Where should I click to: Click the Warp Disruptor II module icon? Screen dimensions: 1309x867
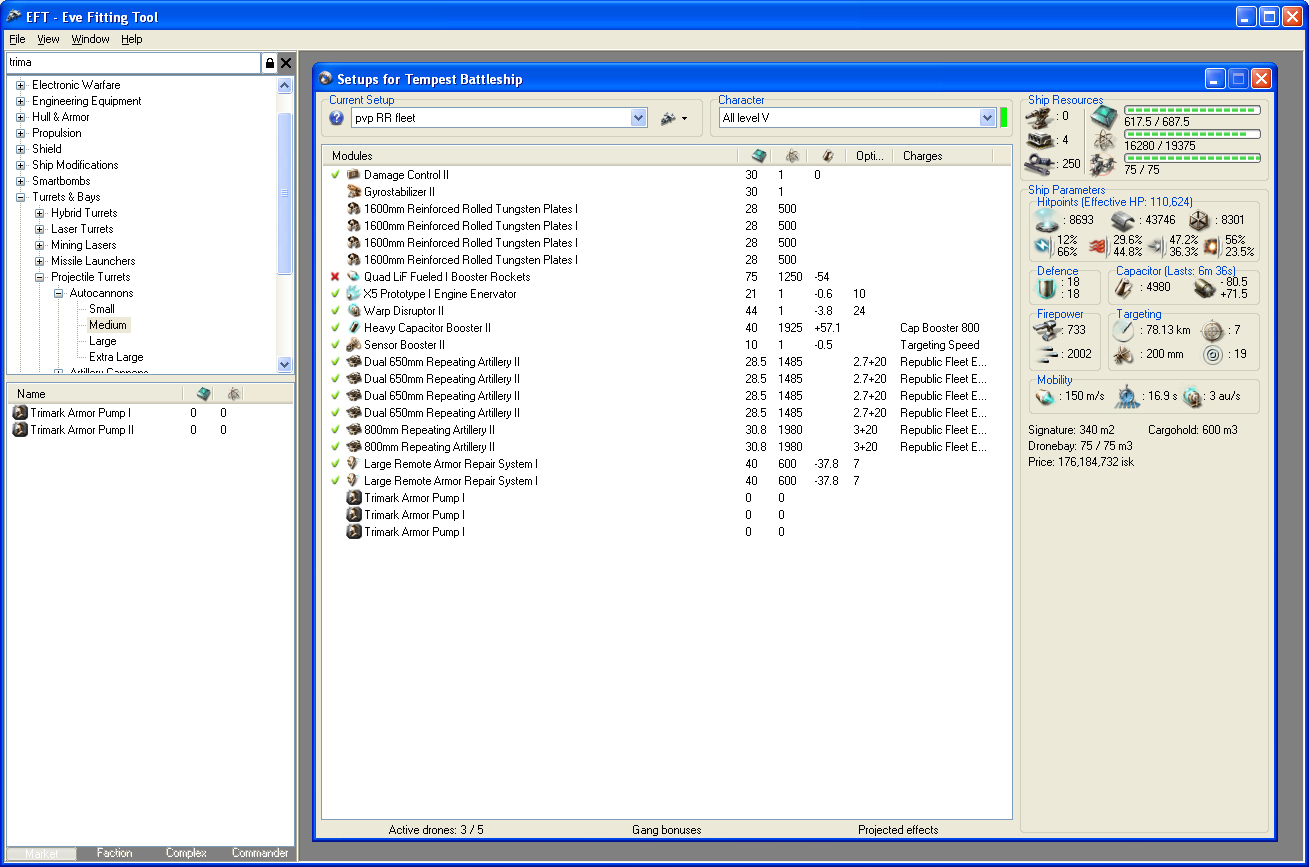(x=353, y=311)
